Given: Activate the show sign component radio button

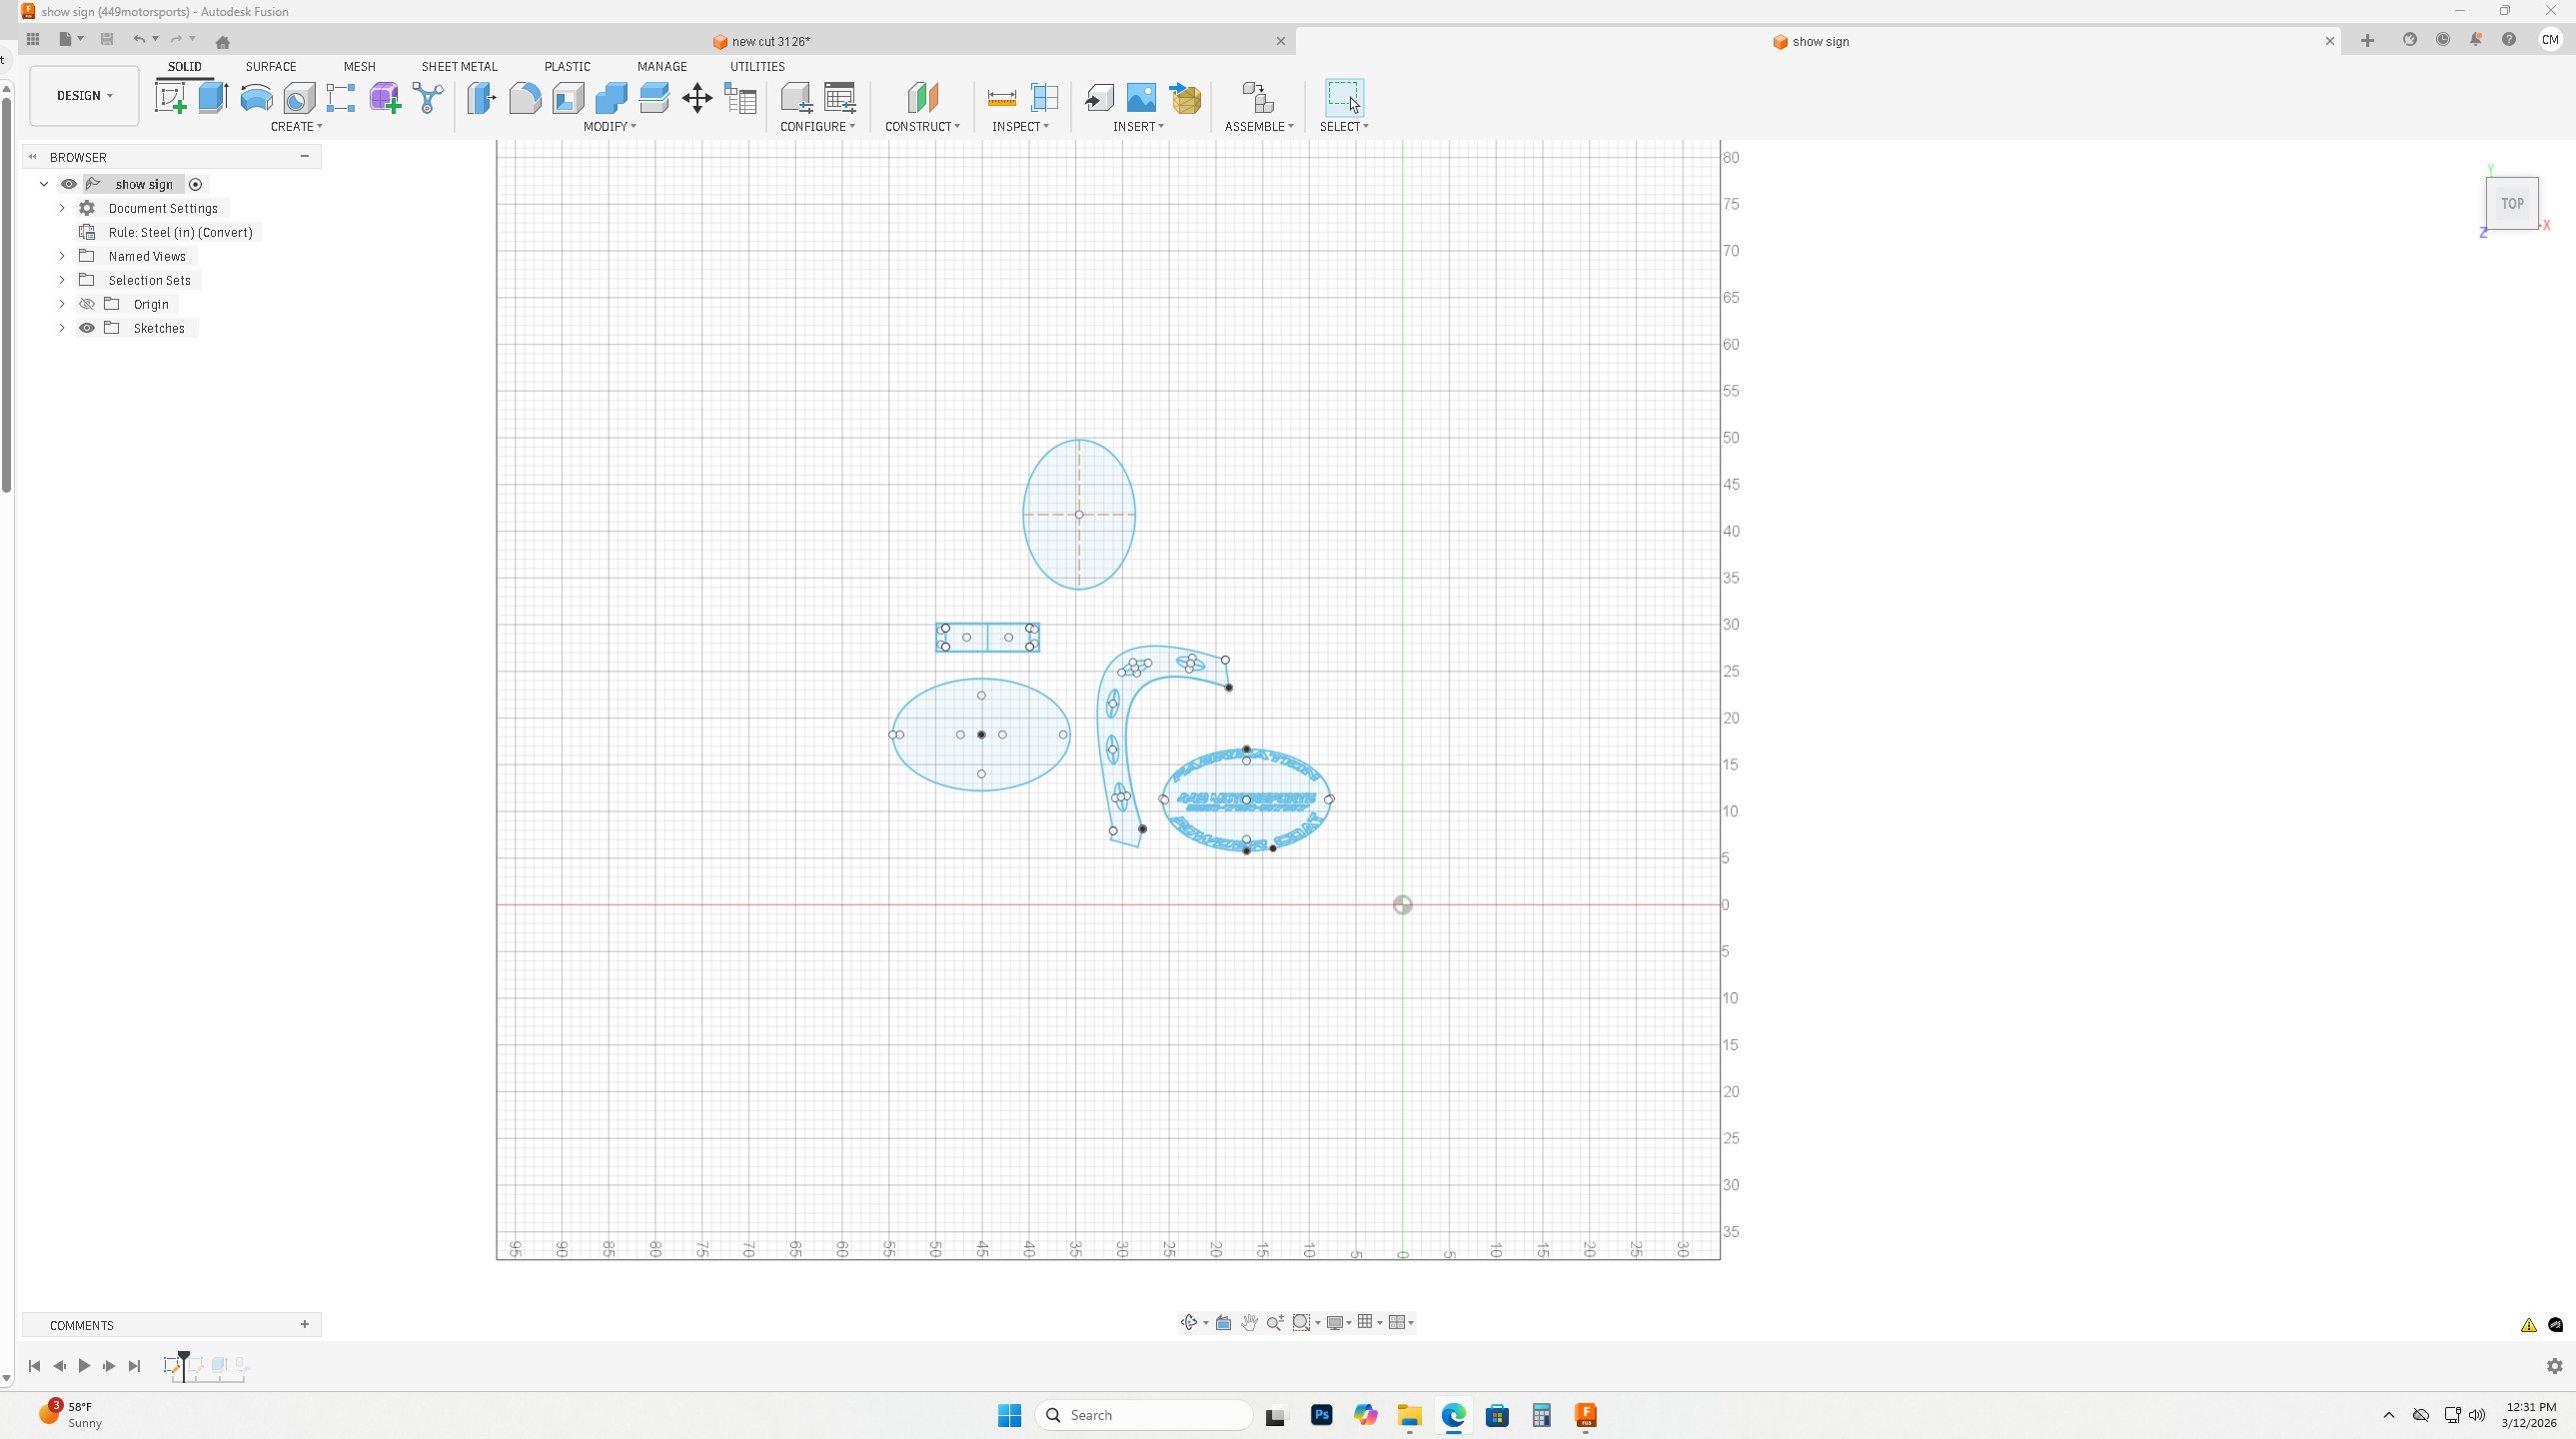Looking at the screenshot, I should point(196,184).
